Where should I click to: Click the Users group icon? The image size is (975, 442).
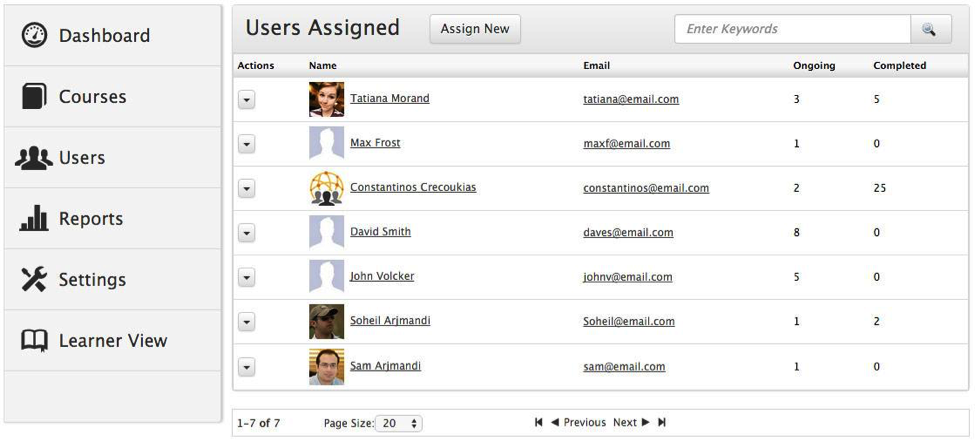[34, 158]
